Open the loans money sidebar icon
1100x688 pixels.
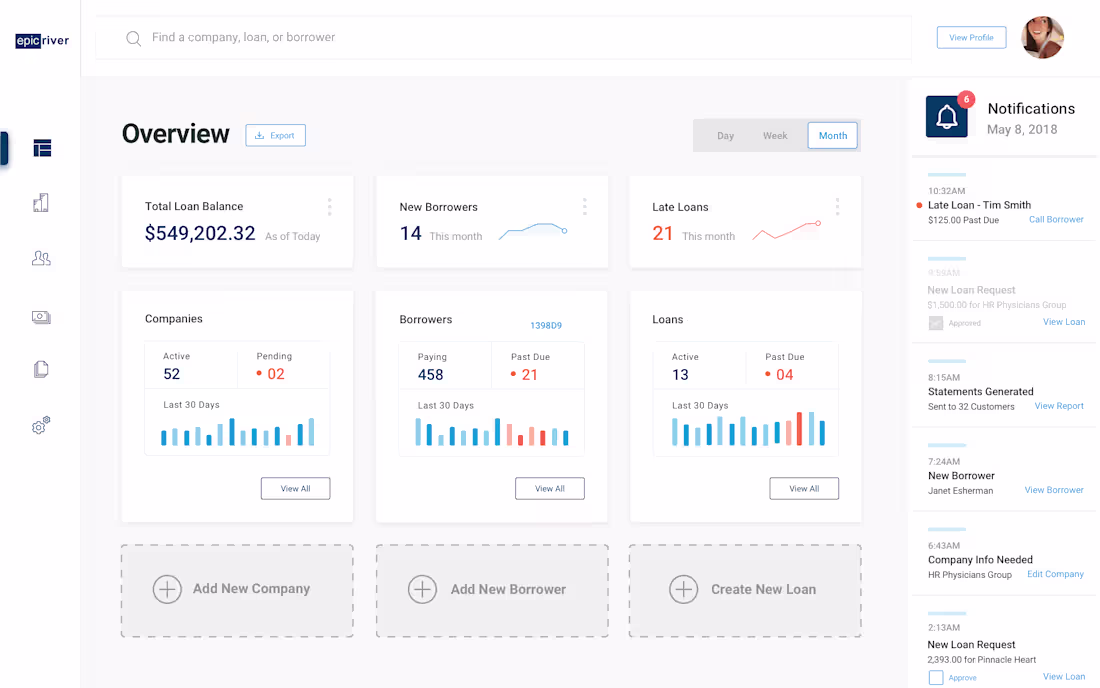[41, 317]
